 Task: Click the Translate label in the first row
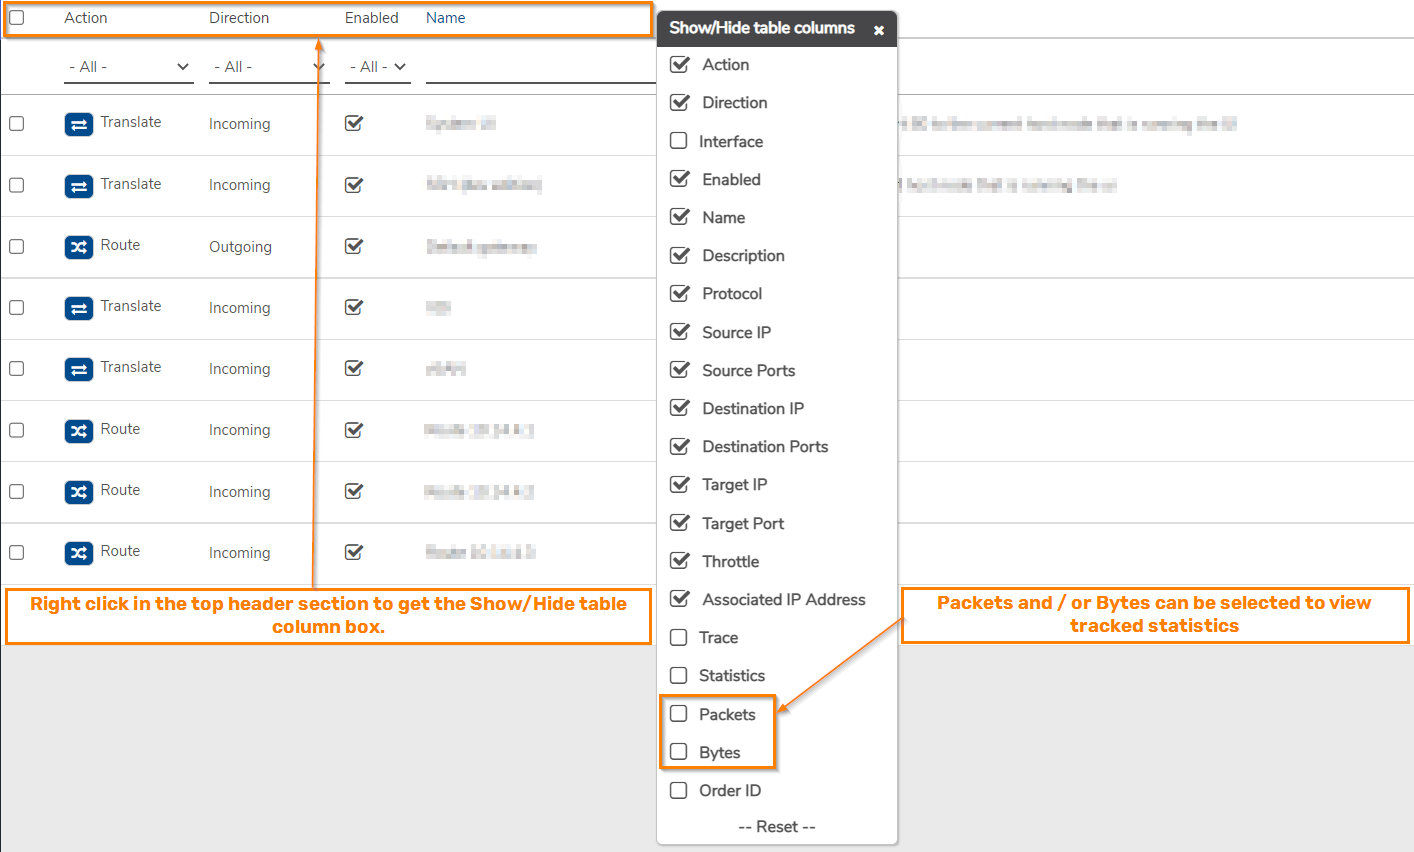[x=131, y=122]
